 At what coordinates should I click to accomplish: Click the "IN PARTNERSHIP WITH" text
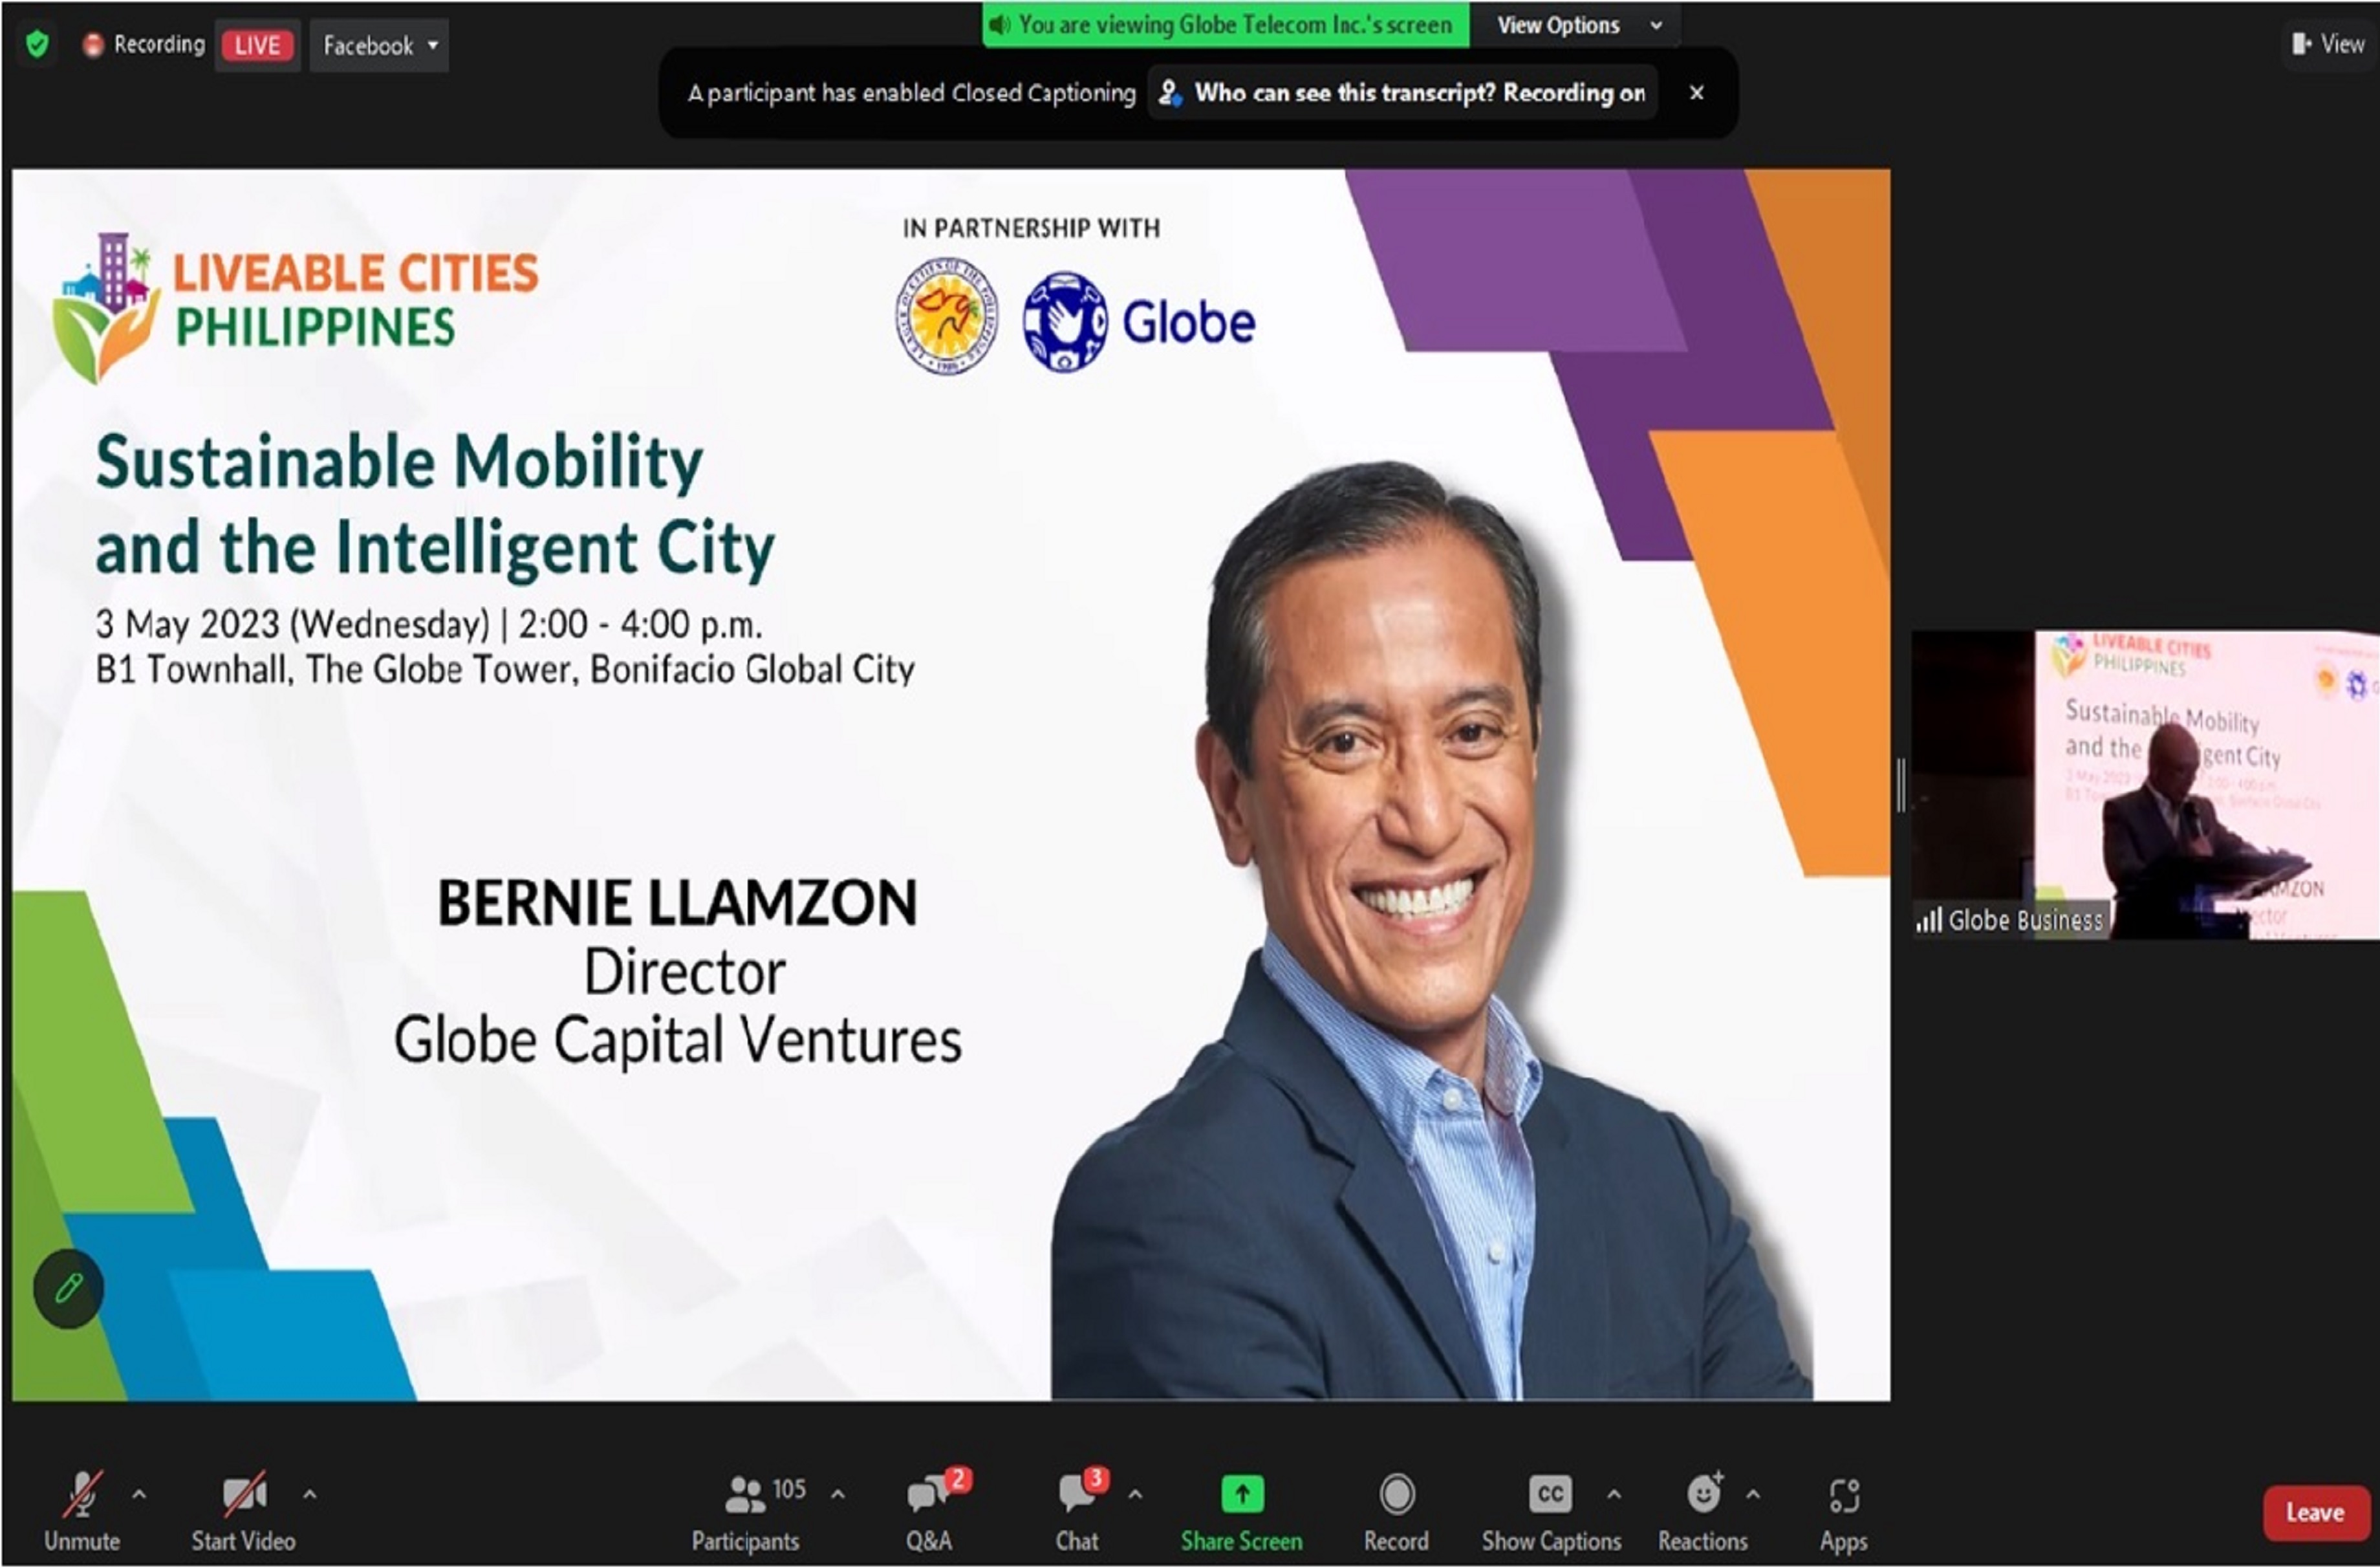(x=1032, y=228)
